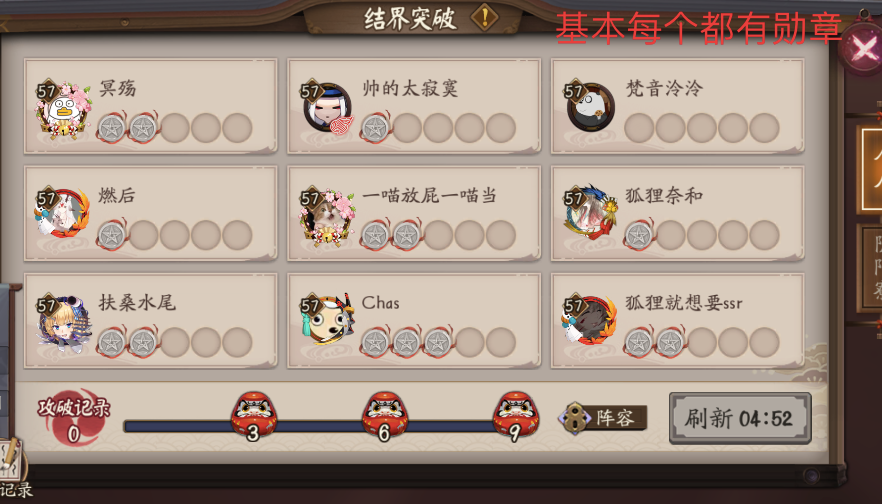Select the 扶桑水尾 opponent card
Screen dimensions: 882x504
pos(150,321)
